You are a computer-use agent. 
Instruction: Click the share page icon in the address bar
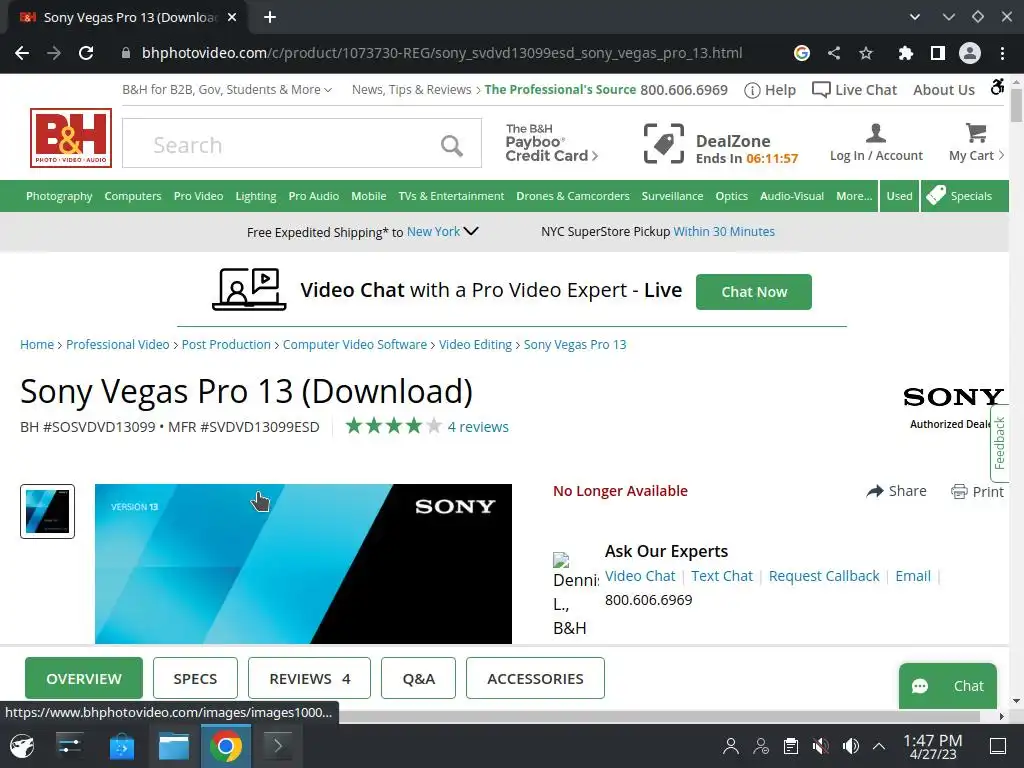(x=834, y=53)
